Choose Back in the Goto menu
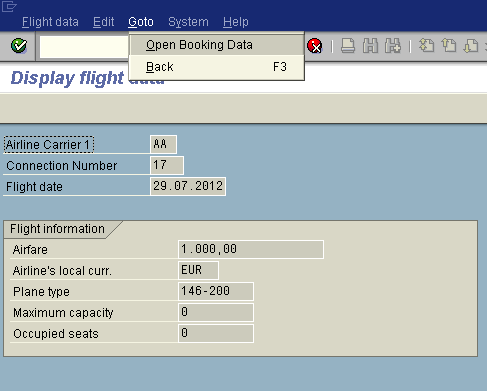 217,67
